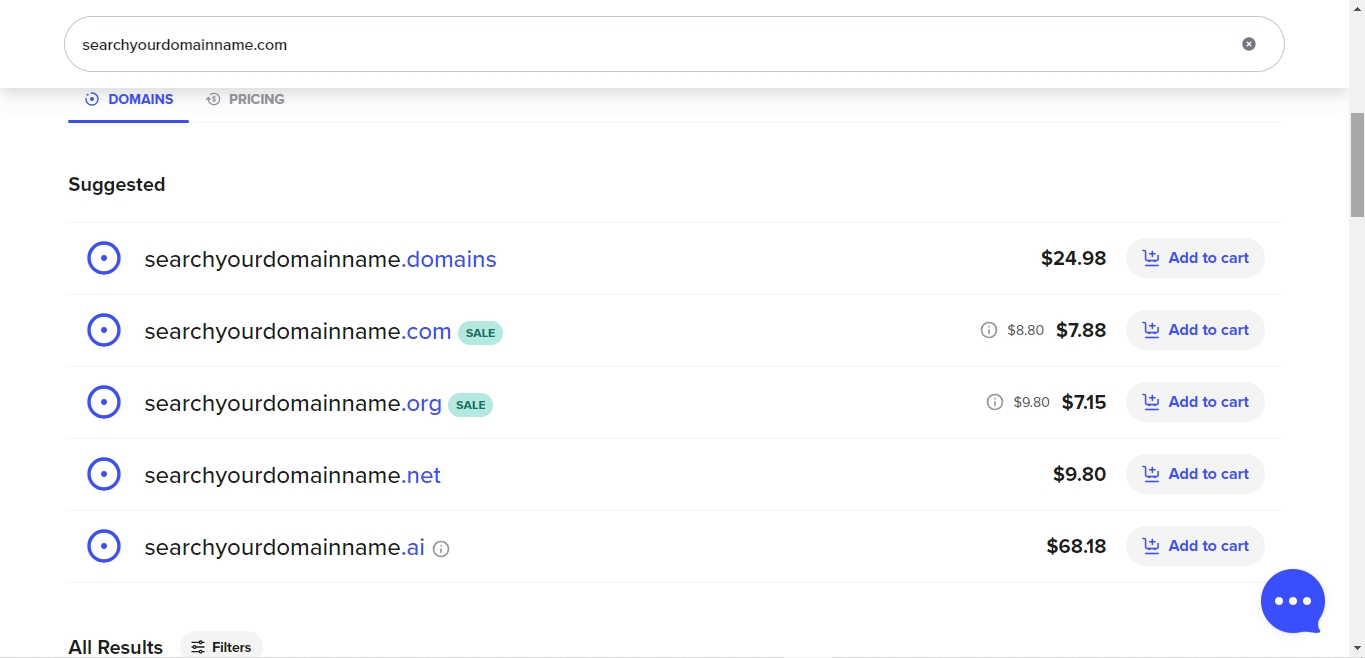Click info icon beside $9.80 strikethrough price
Image resolution: width=1365 pixels, height=658 pixels.
[x=995, y=402]
